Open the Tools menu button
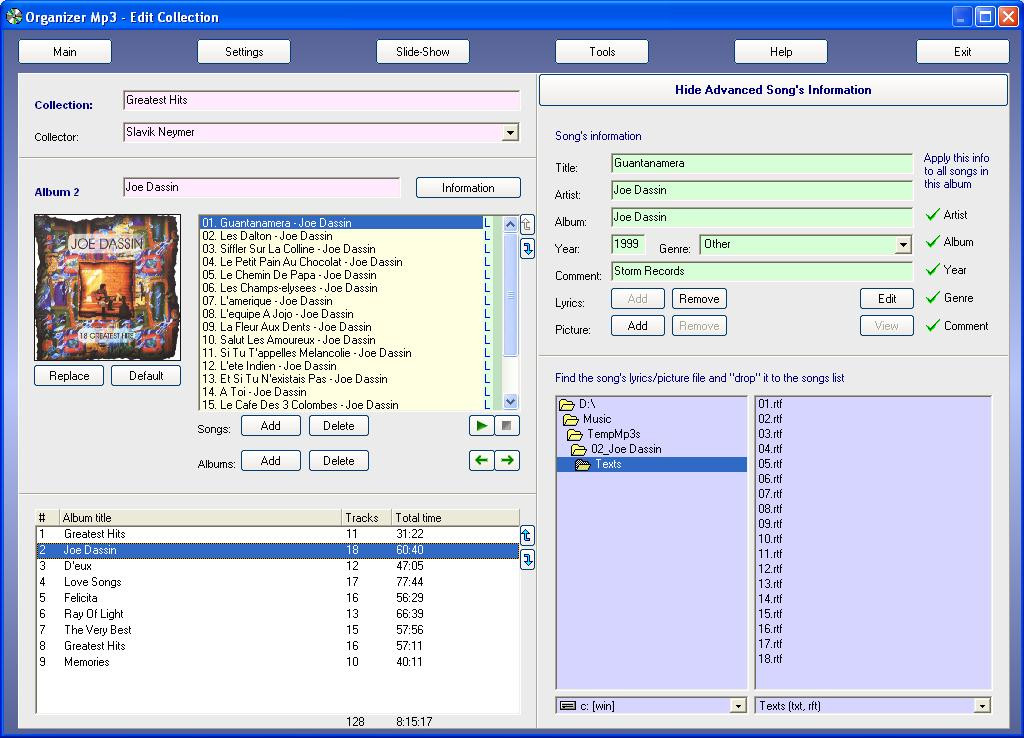The width and height of the screenshot is (1024, 738). pyautogui.click(x=601, y=52)
